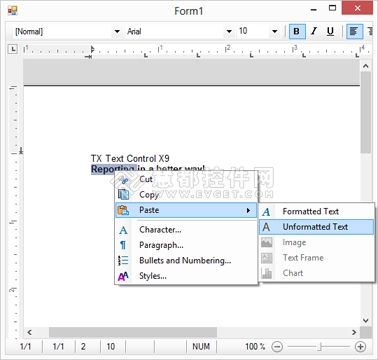
Task: Click the zoom in plus button
Action: [360, 347]
